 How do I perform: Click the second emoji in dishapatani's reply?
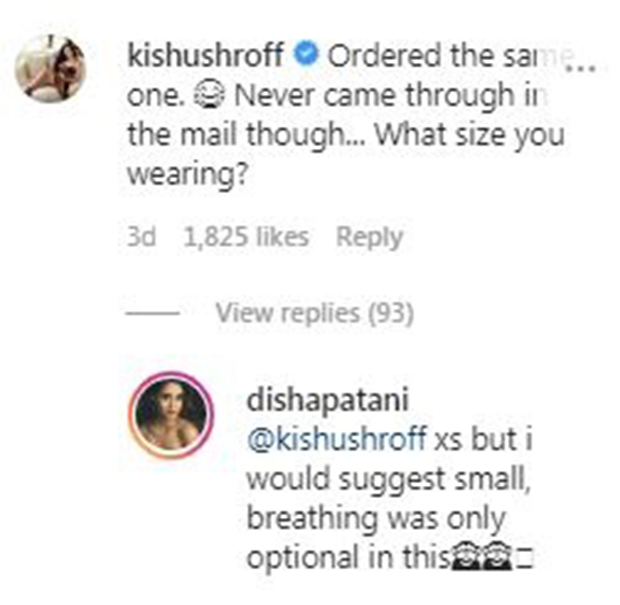497,556
